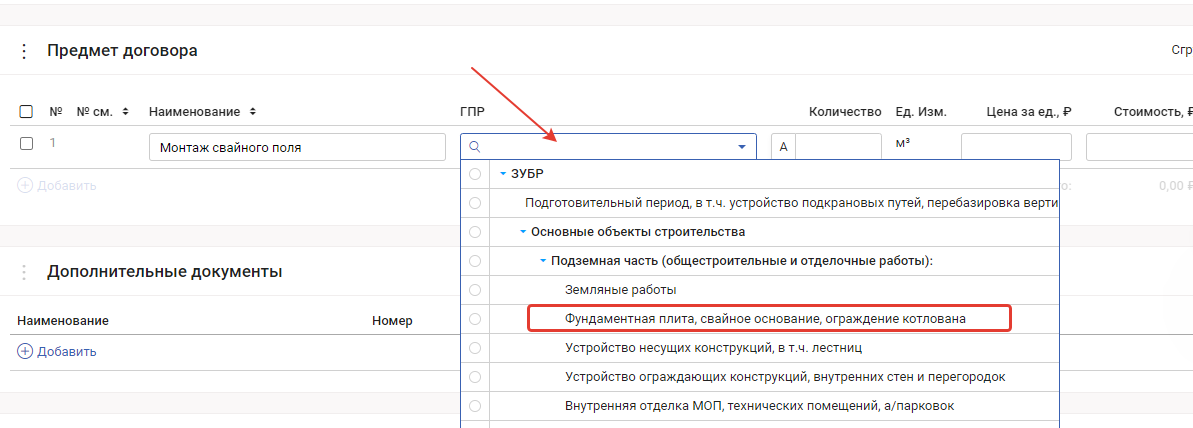Click the Цена за ед. input field
This screenshot has height=428, width=1193.
[1015, 147]
